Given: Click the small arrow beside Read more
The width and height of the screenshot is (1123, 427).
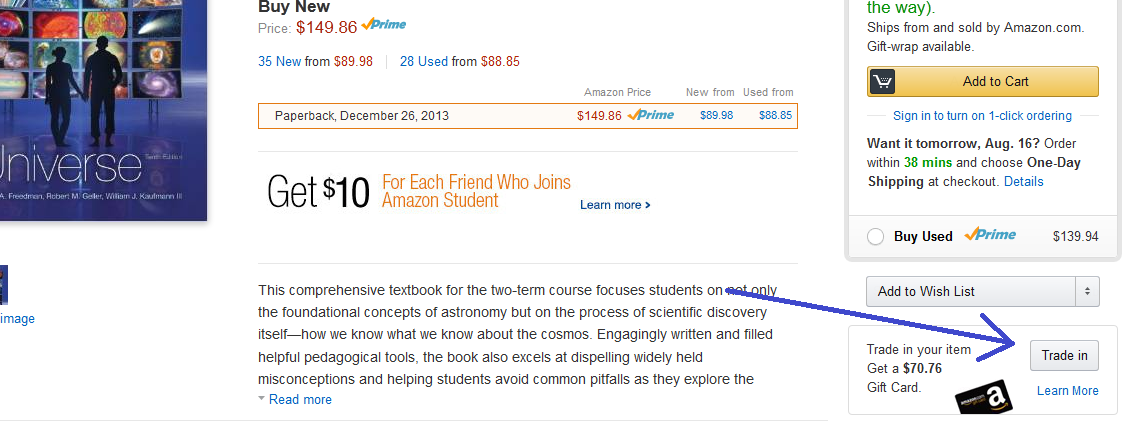Looking at the screenshot, I should (x=262, y=399).
